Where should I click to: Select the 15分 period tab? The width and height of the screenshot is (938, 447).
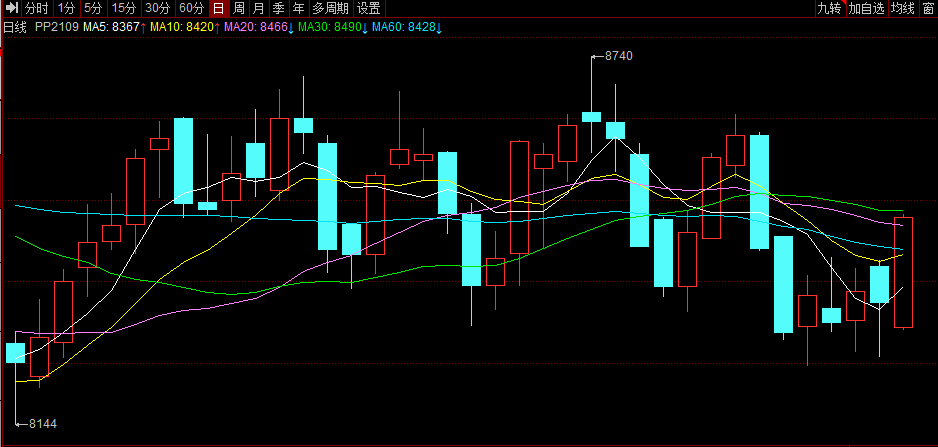[124, 8]
